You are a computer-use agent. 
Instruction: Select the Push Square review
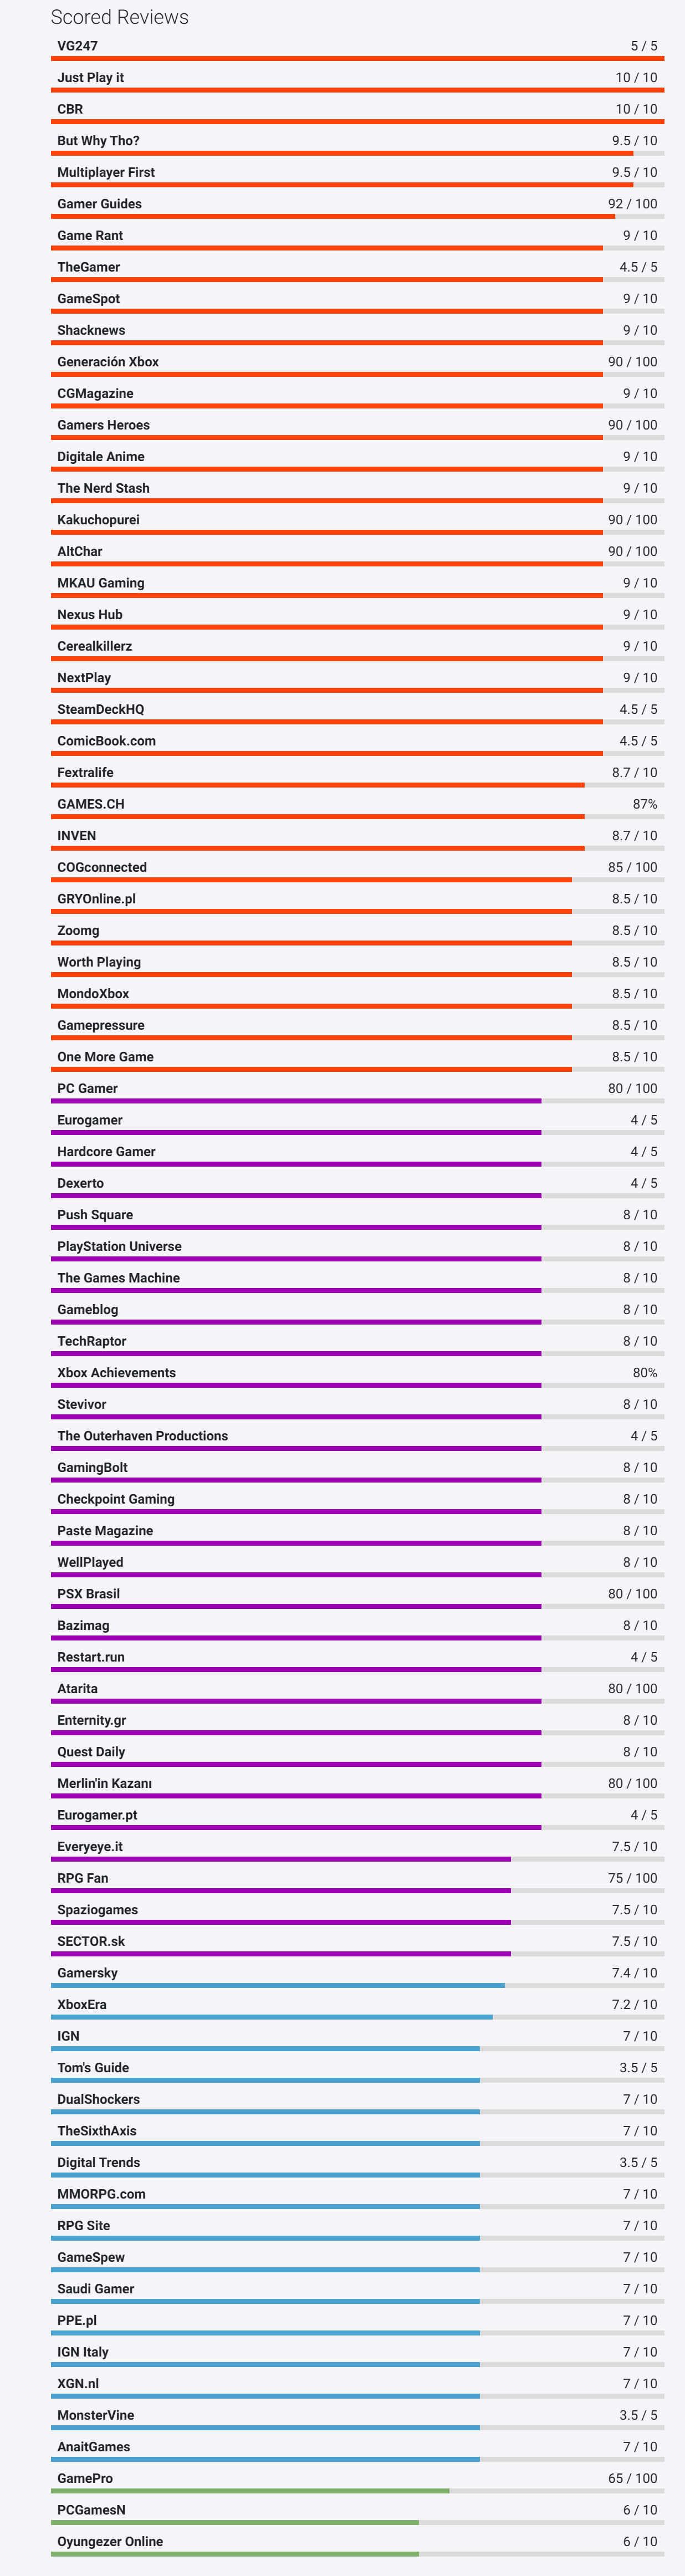(x=95, y=1215)
